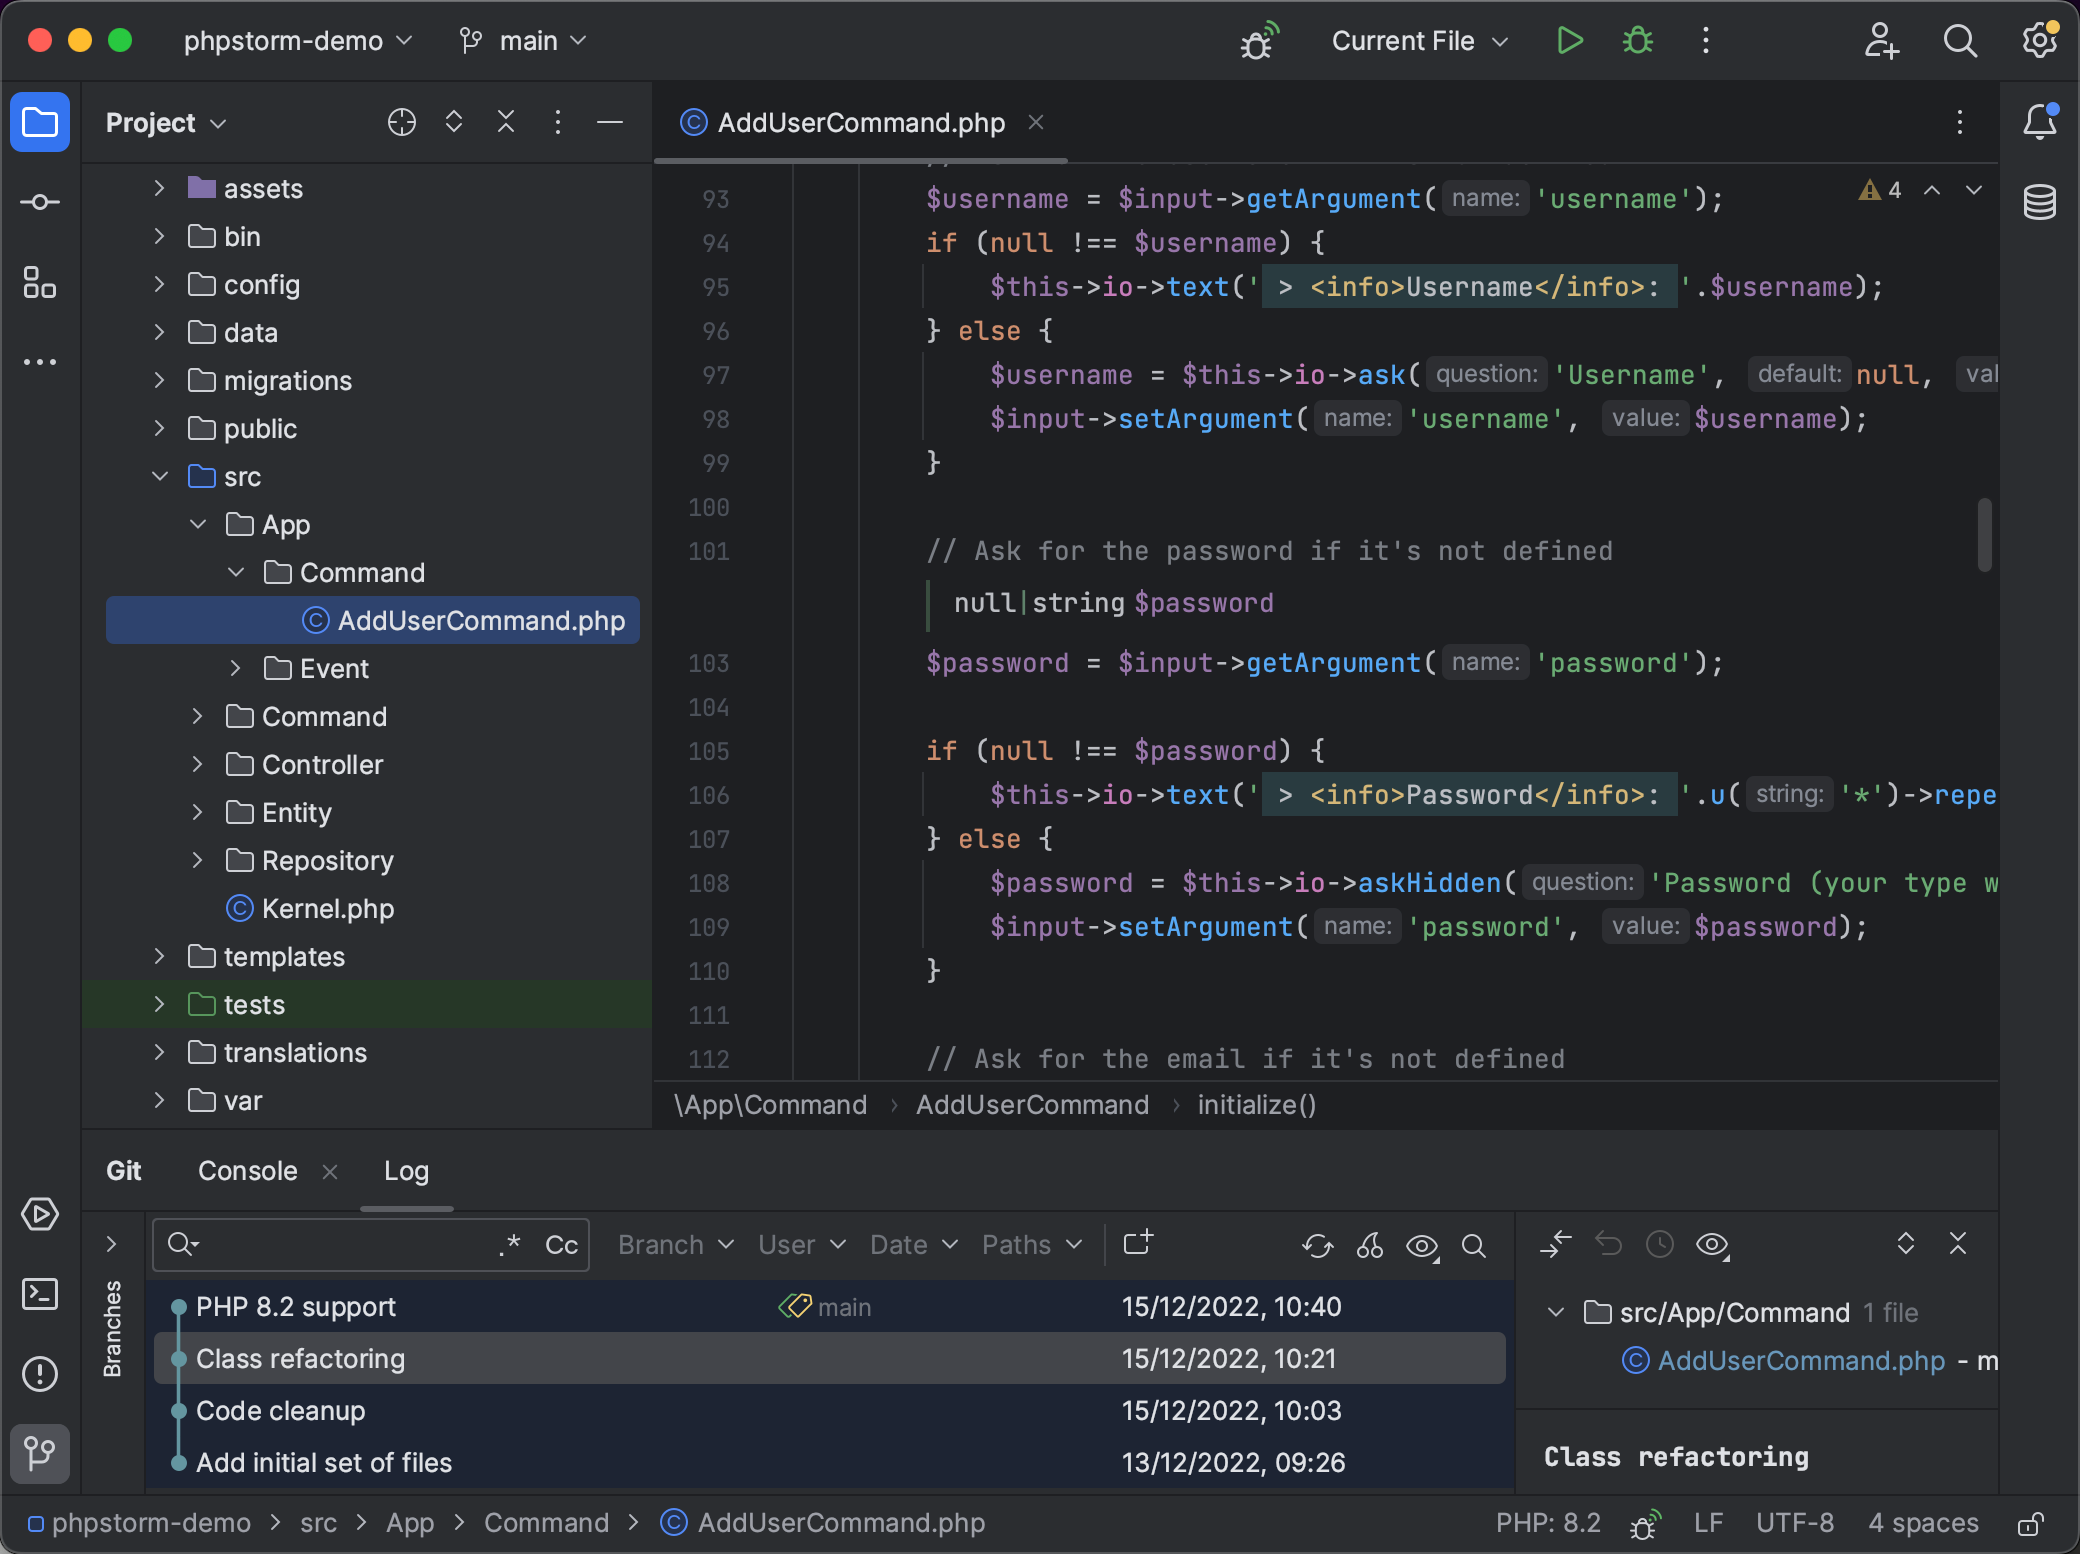Select the Console tab in bottom panel
The image size is (2080, 1554).
coord(247,1170)
